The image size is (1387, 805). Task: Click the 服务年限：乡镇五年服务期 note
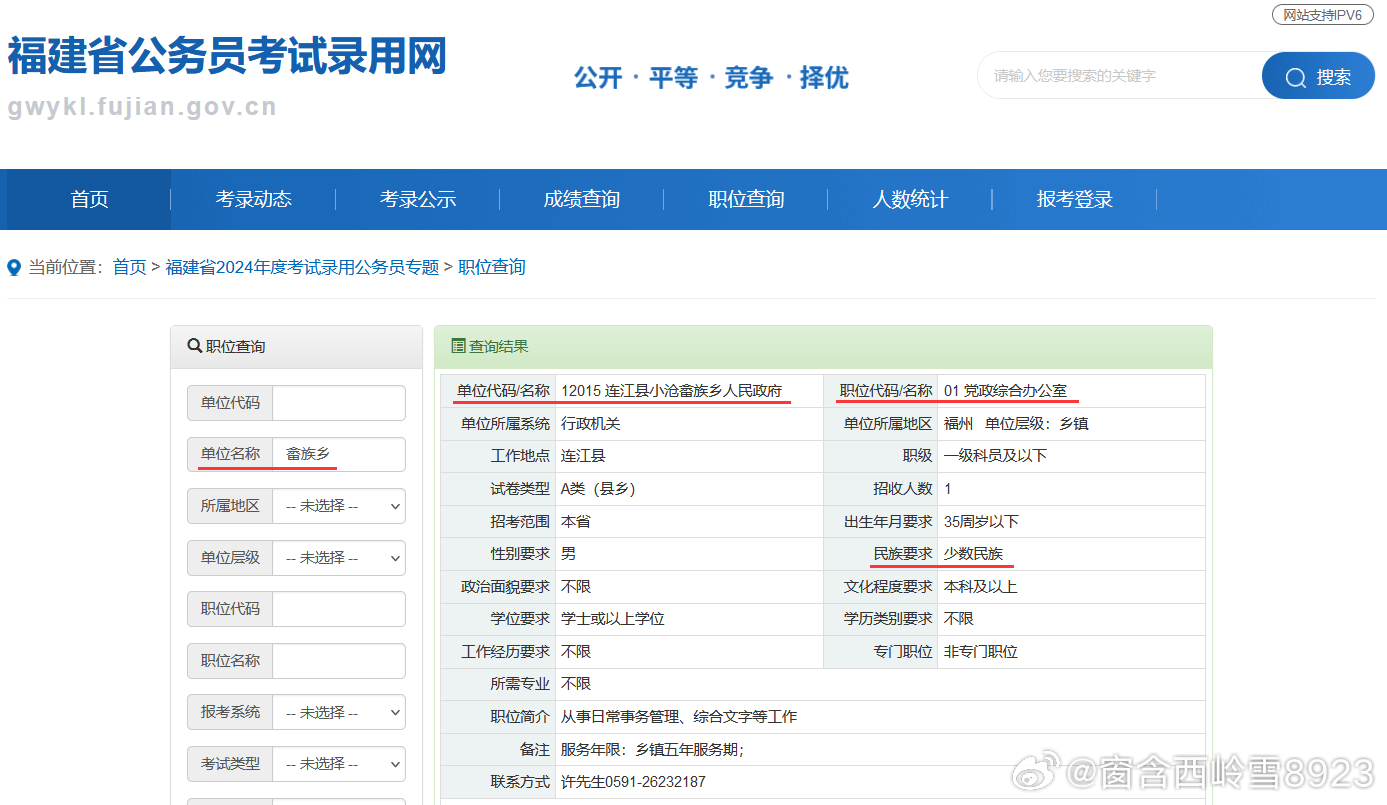pos(652,750)
